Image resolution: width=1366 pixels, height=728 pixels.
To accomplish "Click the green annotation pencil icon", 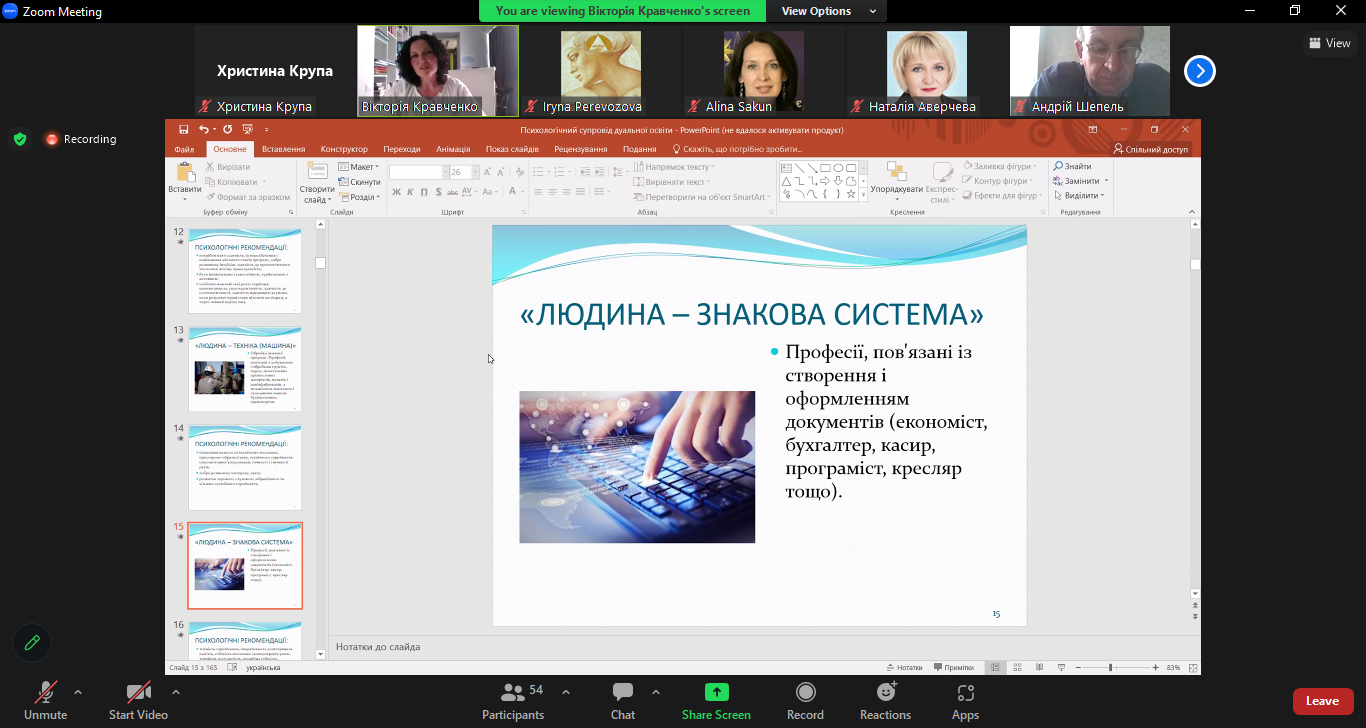I will [32, 643].
